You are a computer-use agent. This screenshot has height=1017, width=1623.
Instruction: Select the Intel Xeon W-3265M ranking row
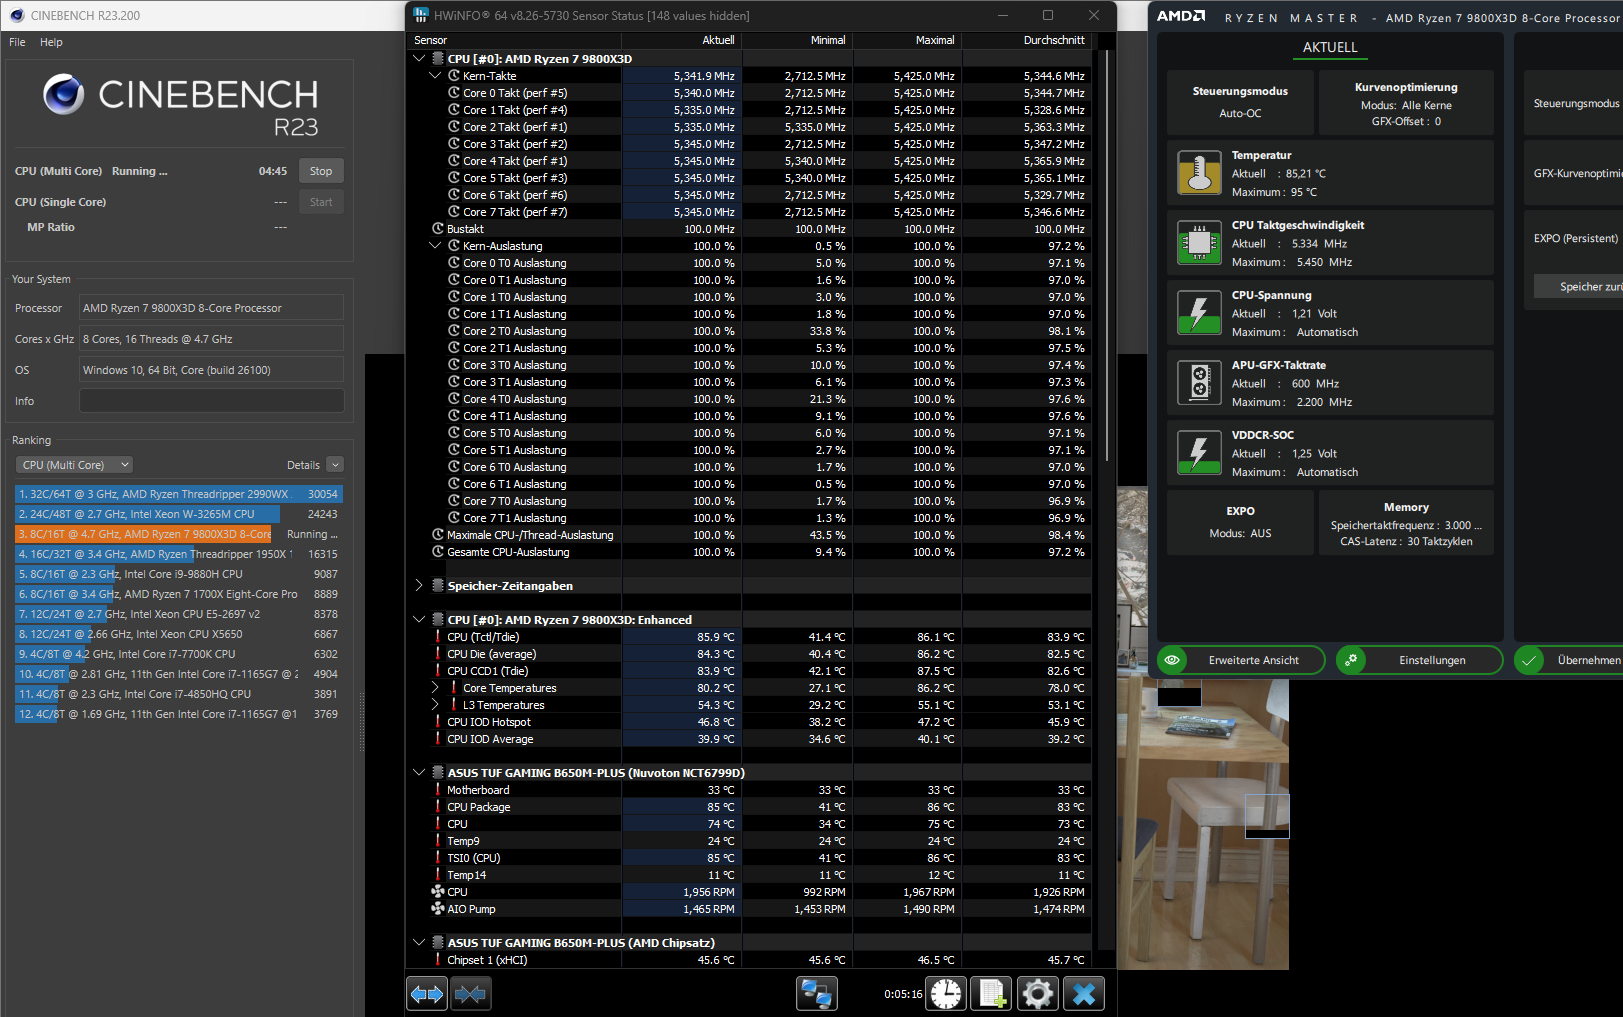(179, 514)
